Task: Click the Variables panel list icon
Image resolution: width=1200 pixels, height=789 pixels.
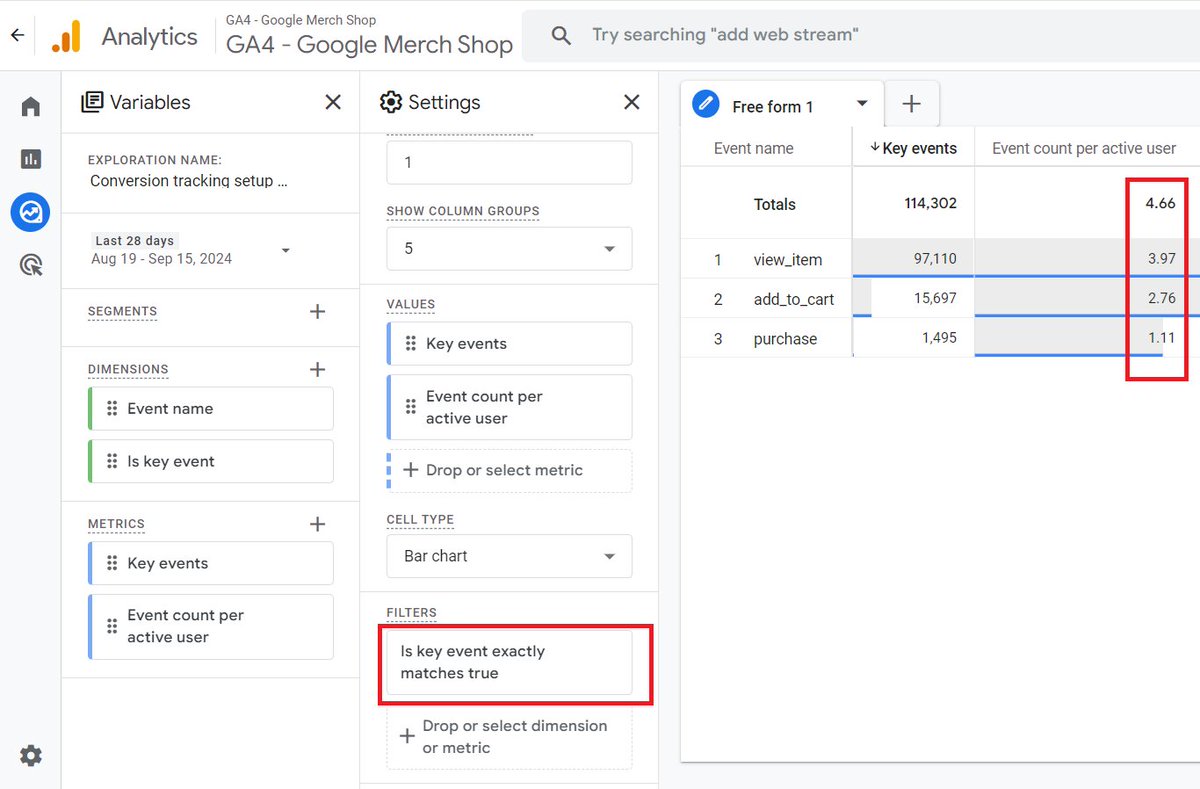Action: [x=93, y=102]
